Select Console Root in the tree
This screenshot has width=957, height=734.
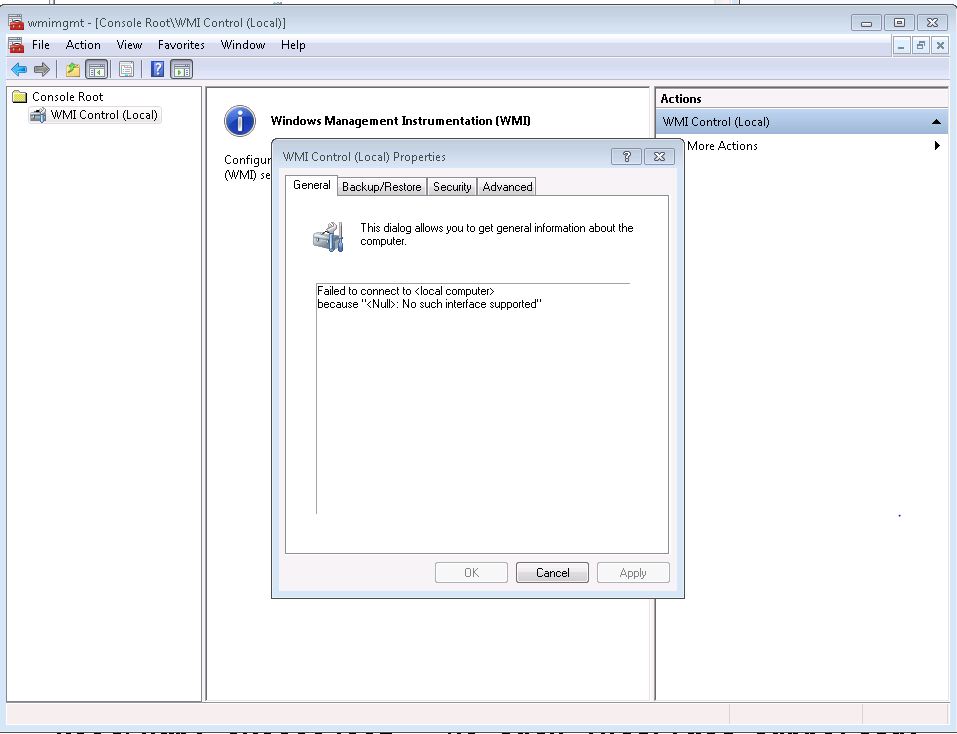(67, 96)
